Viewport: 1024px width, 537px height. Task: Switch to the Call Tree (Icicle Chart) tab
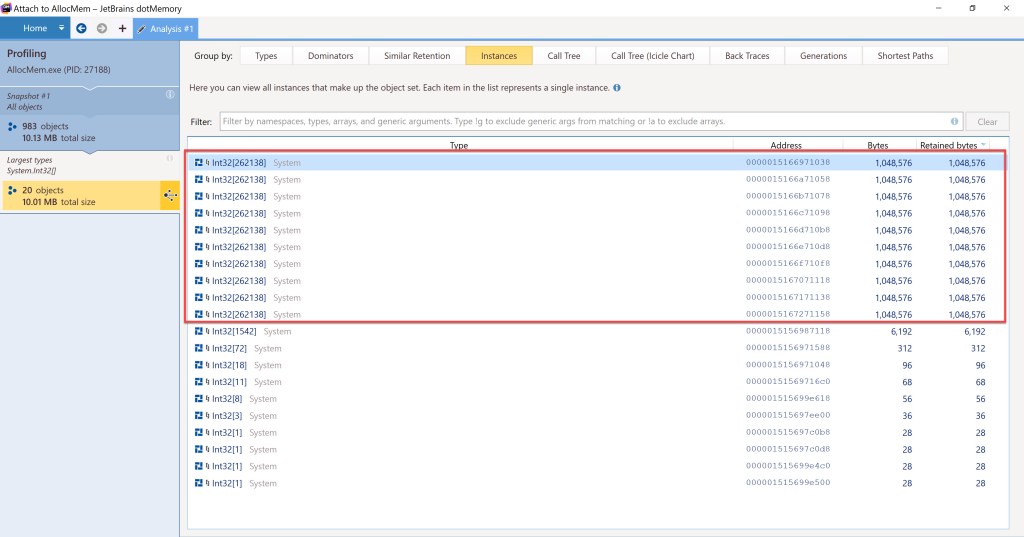(652, 56)
